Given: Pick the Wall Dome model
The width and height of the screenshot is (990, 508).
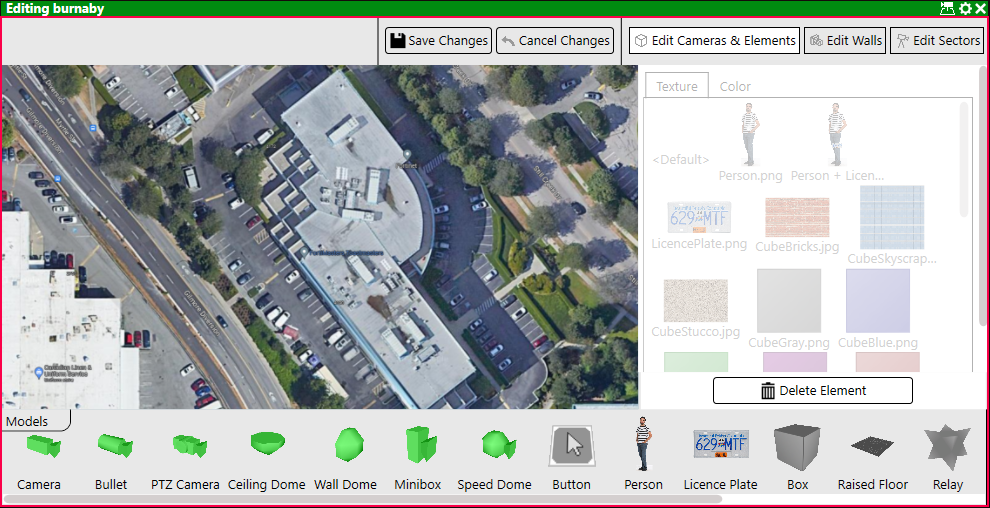Looking at the screenshot, I should [347, 444].
